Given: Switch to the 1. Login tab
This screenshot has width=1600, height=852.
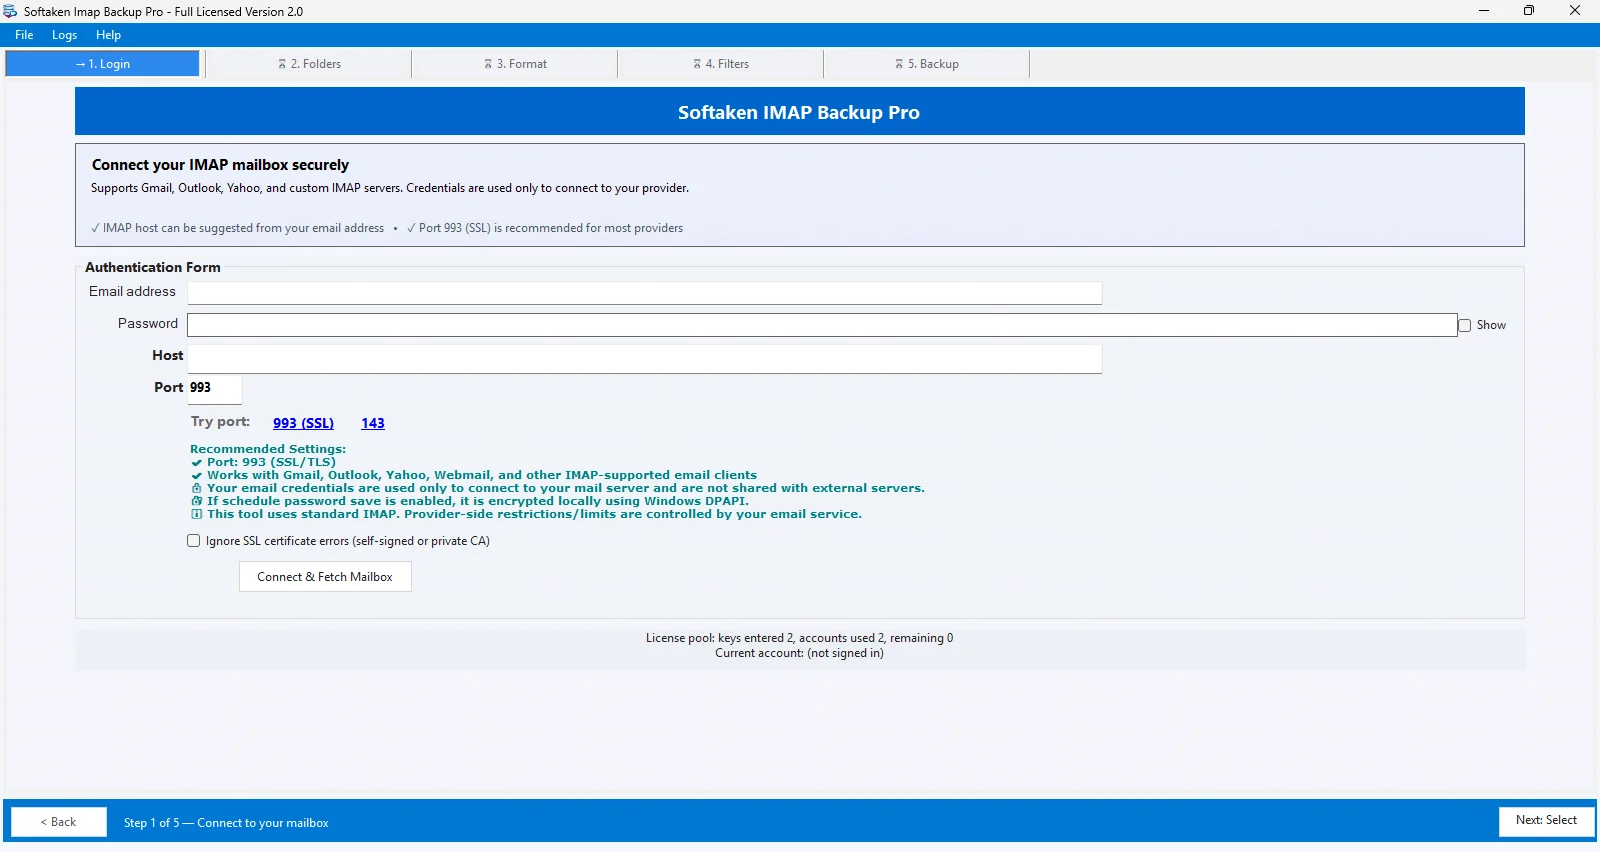Looking at the screenshot, I should pos(103,64).
